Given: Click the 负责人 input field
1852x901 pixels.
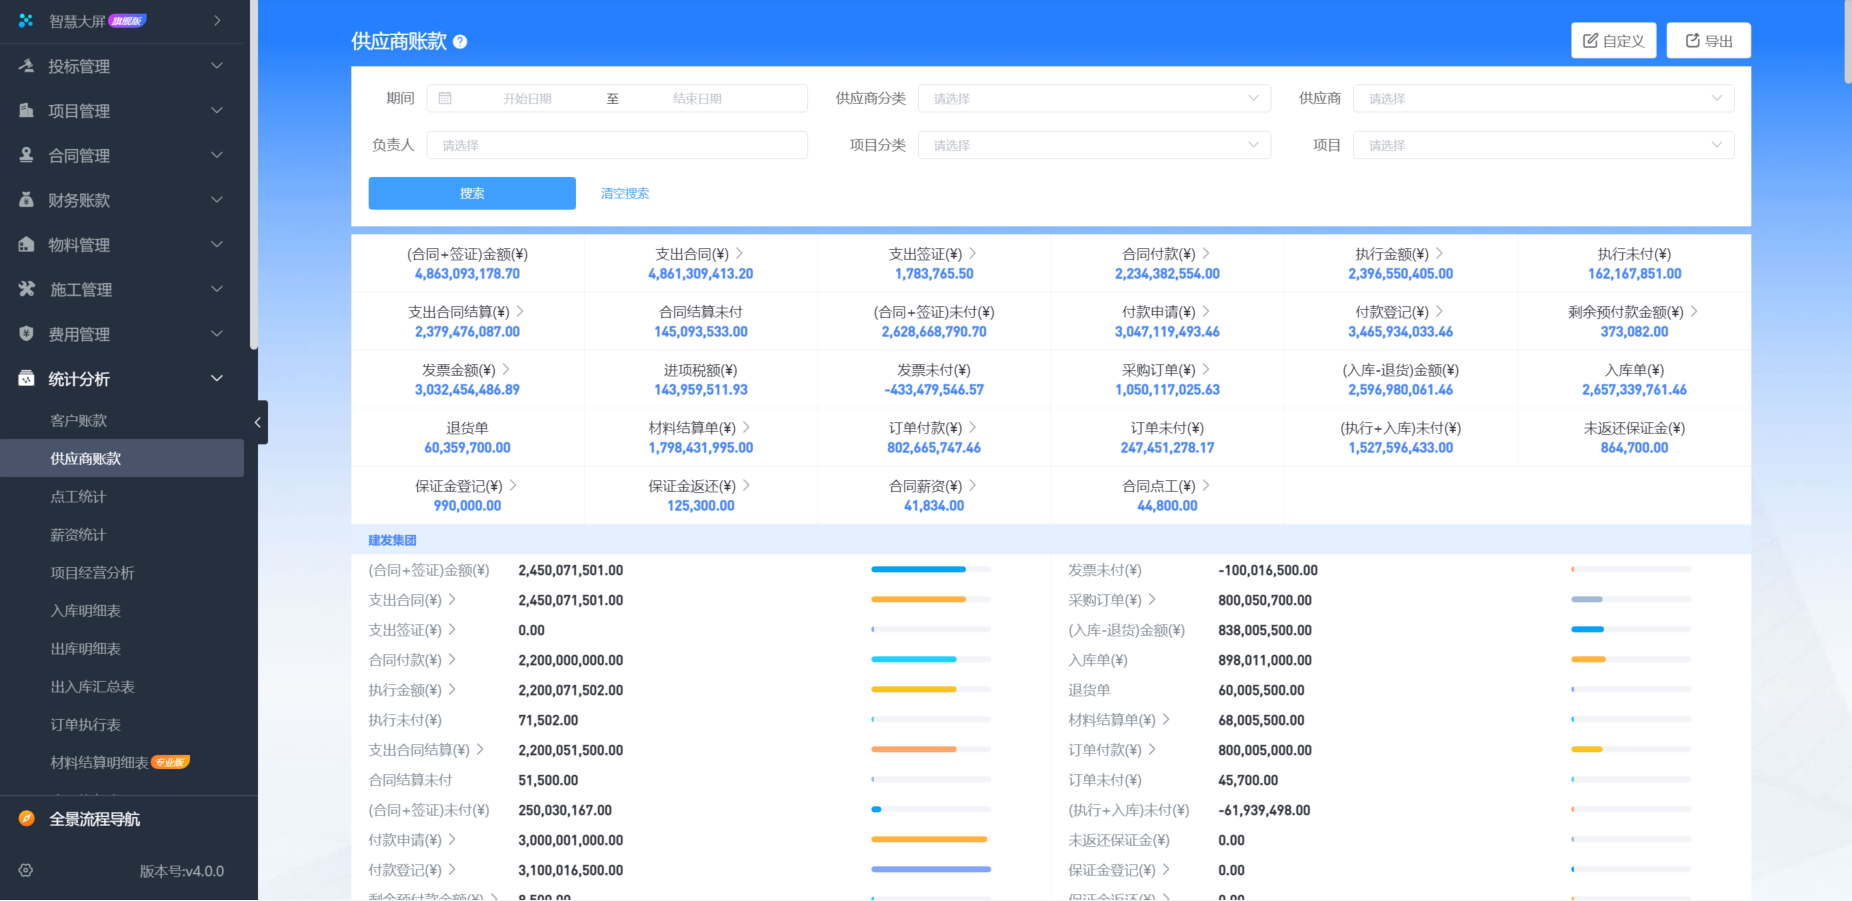Looking at the screenshot, I should click(617, 144).
